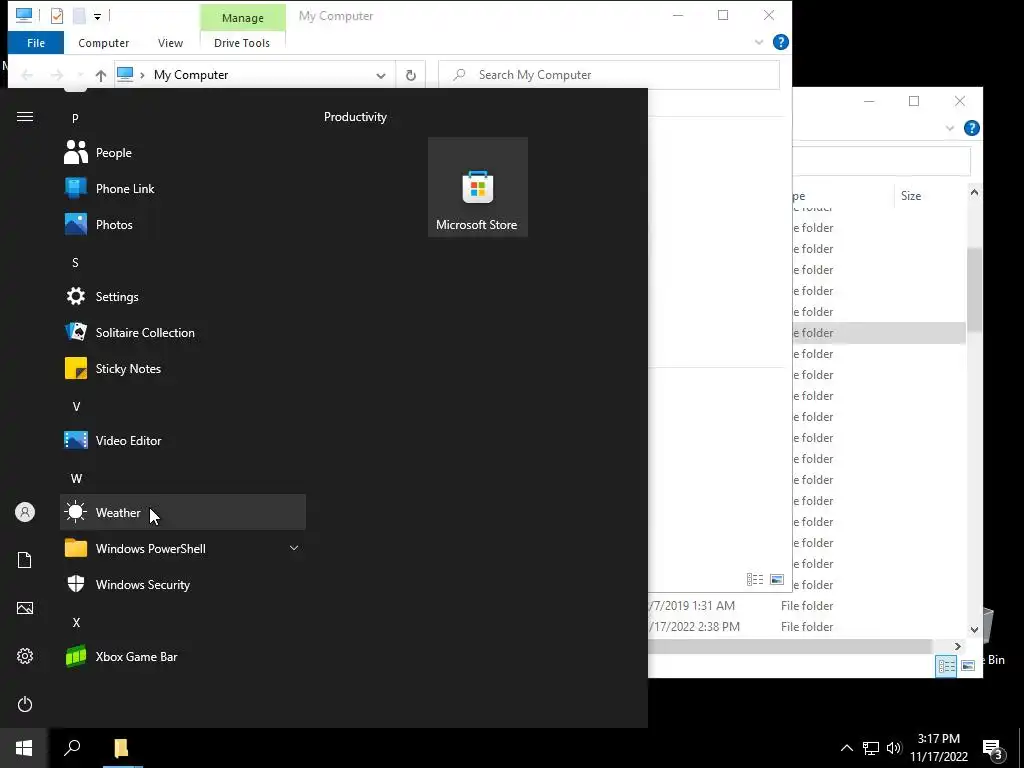1024x768 pixels.
Task: Switch to details view in back window
Action: (x=946, y=666)
